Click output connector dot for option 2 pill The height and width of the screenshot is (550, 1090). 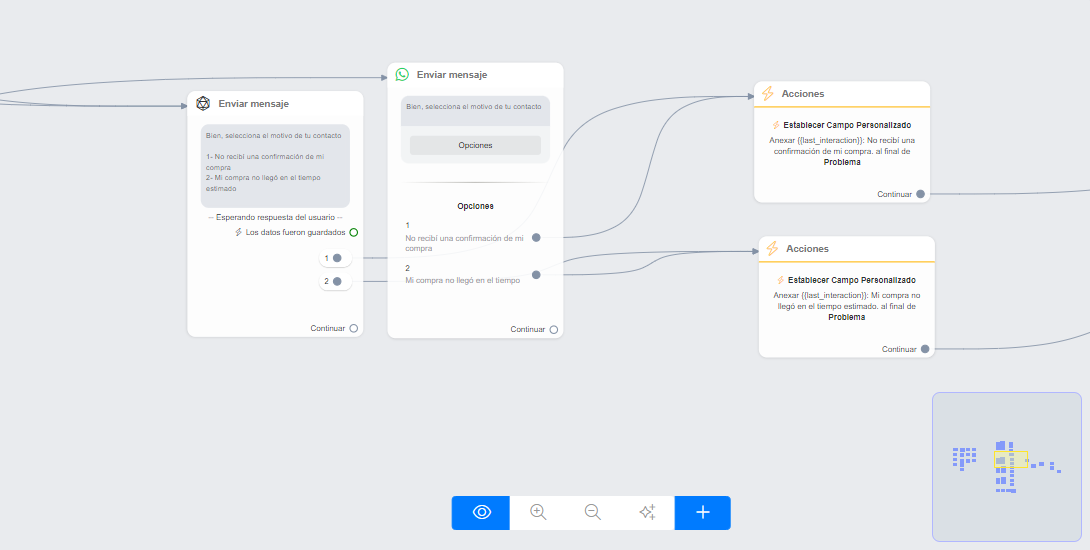337,282
